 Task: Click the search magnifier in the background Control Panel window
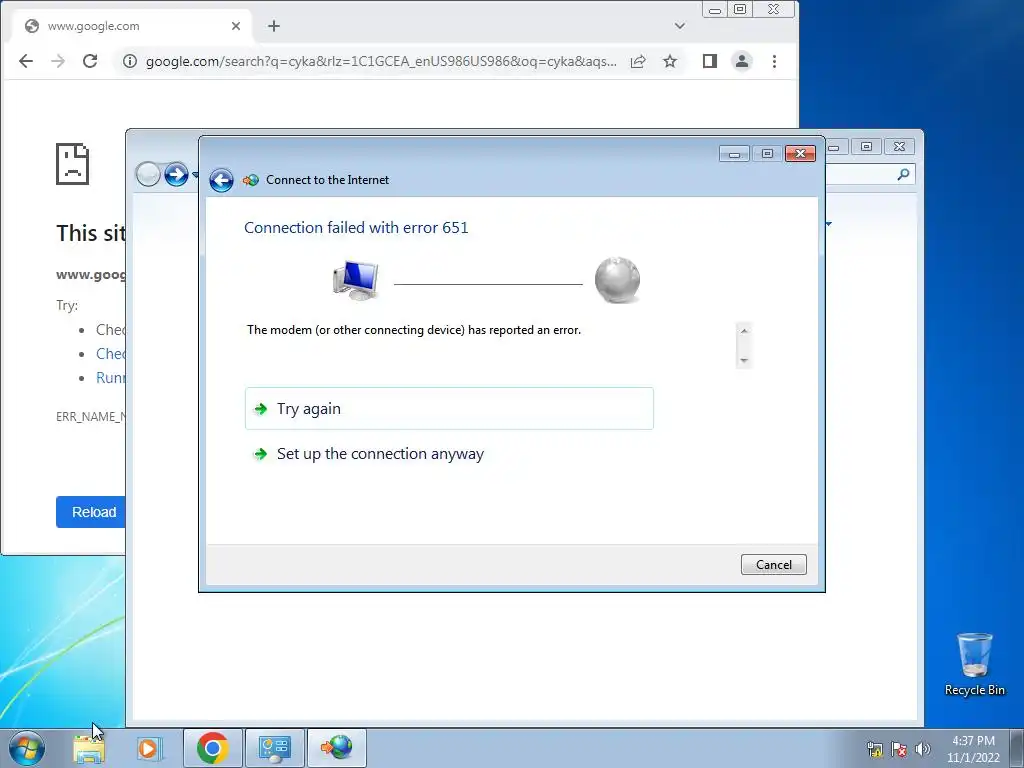point(903,174)
